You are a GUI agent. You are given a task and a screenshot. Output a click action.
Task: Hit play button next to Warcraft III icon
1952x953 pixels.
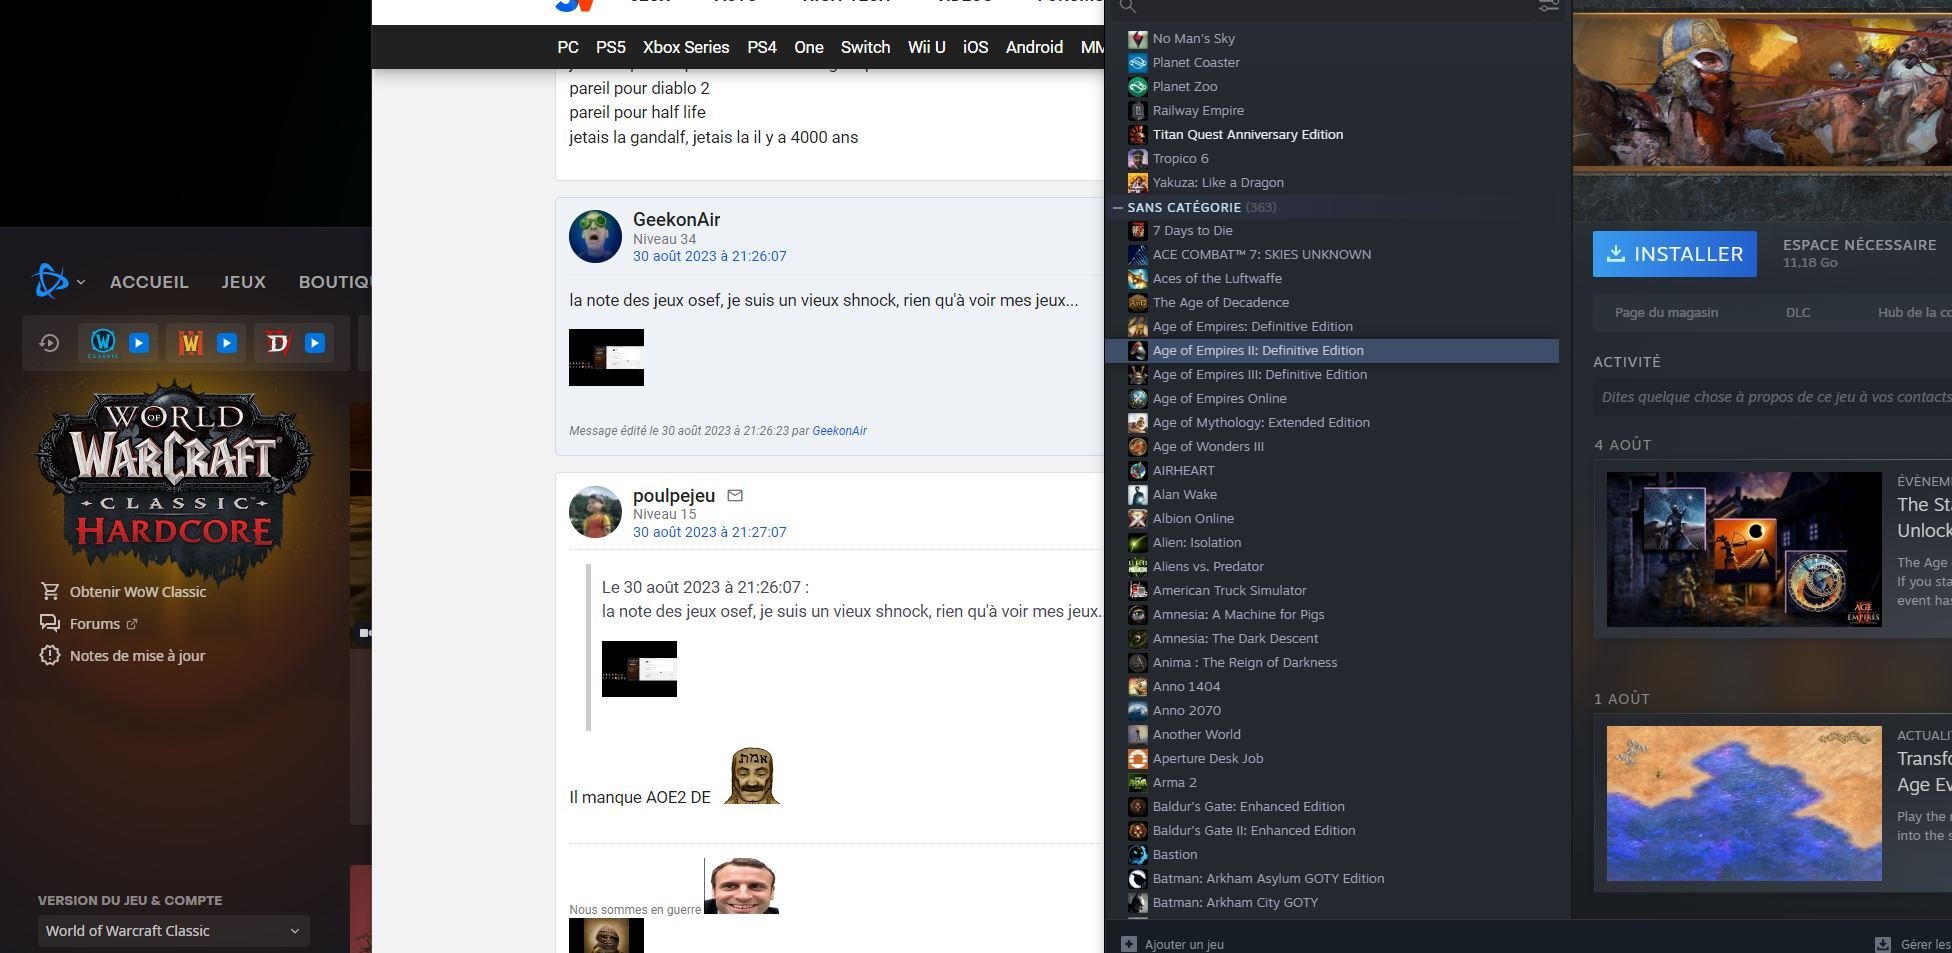(x=227, y=343)
